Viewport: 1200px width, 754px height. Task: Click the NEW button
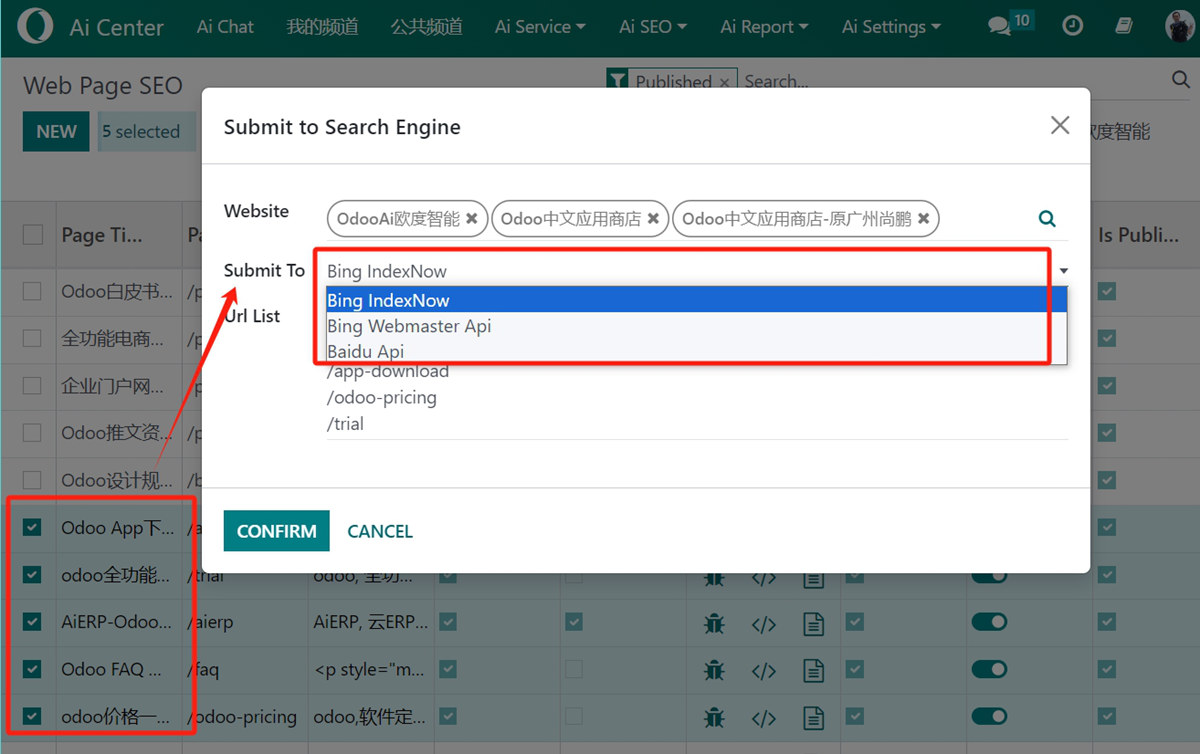click(56, 131)
